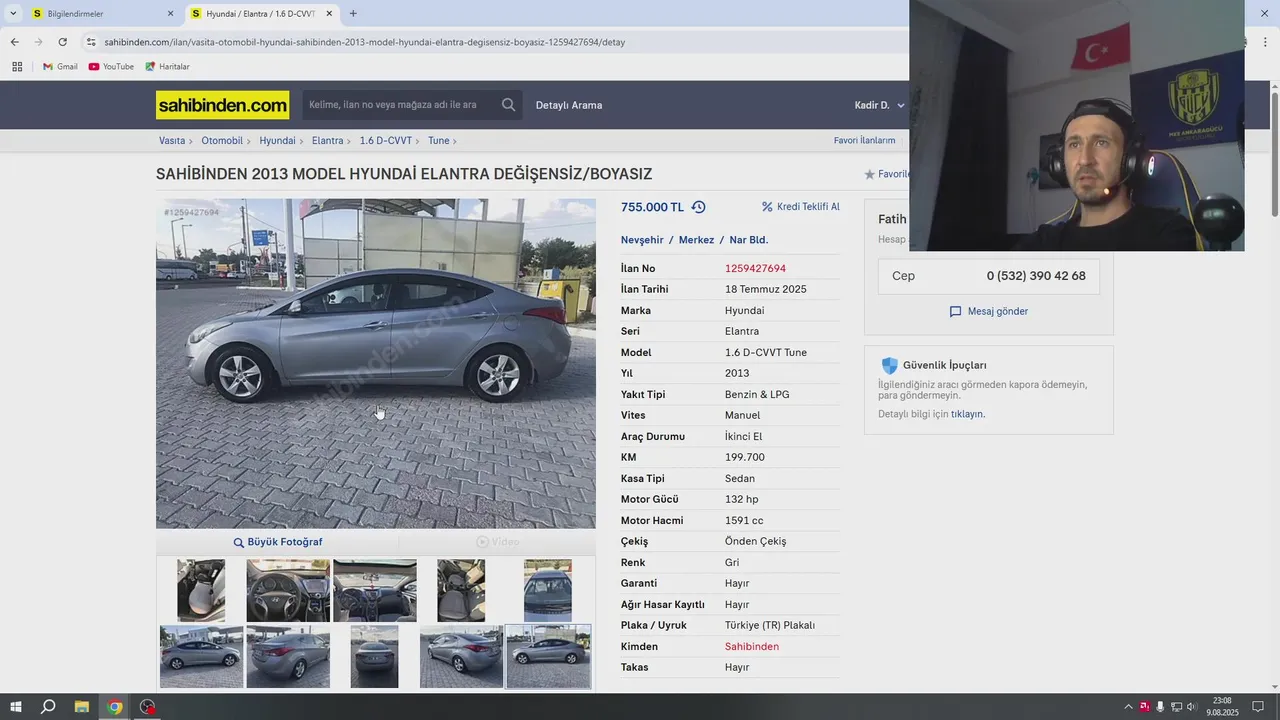Click the Hyundai breadcrumb

(277, 141)
